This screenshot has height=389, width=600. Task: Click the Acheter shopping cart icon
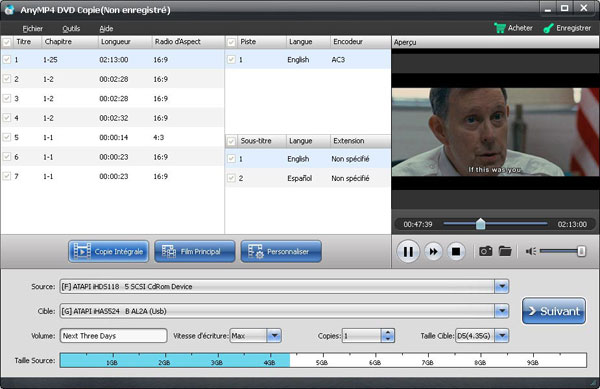click(500, 28)
